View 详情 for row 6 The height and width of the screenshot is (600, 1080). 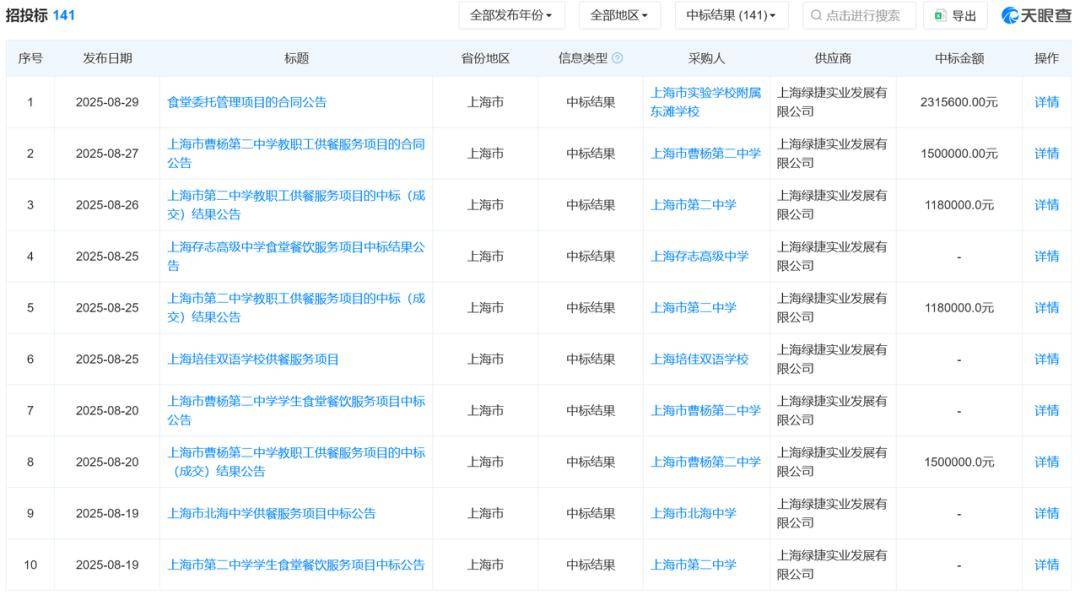coord(1046,359)
